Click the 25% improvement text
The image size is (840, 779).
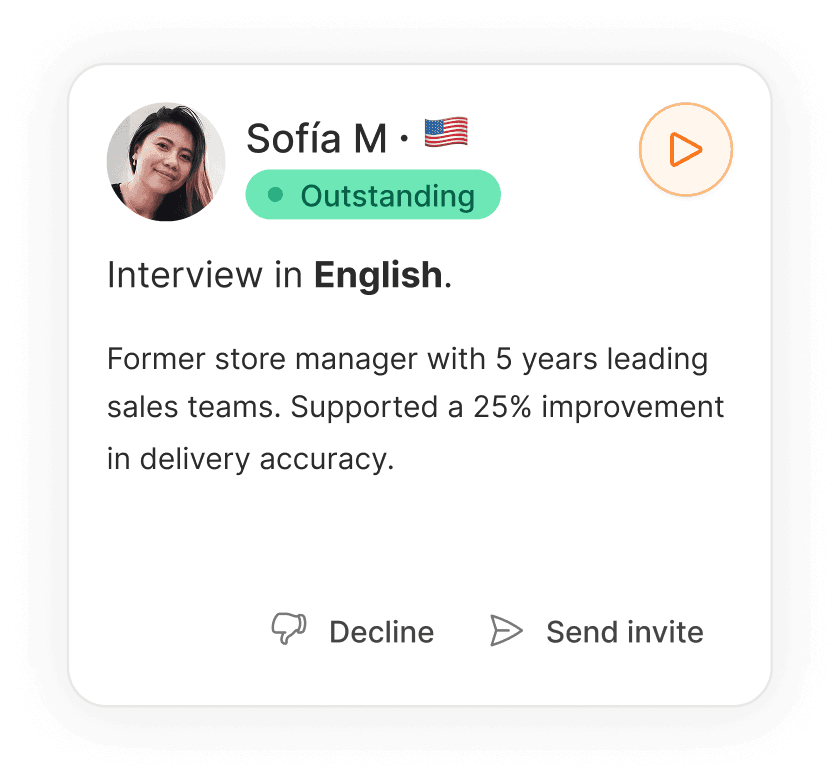(598, 407)
